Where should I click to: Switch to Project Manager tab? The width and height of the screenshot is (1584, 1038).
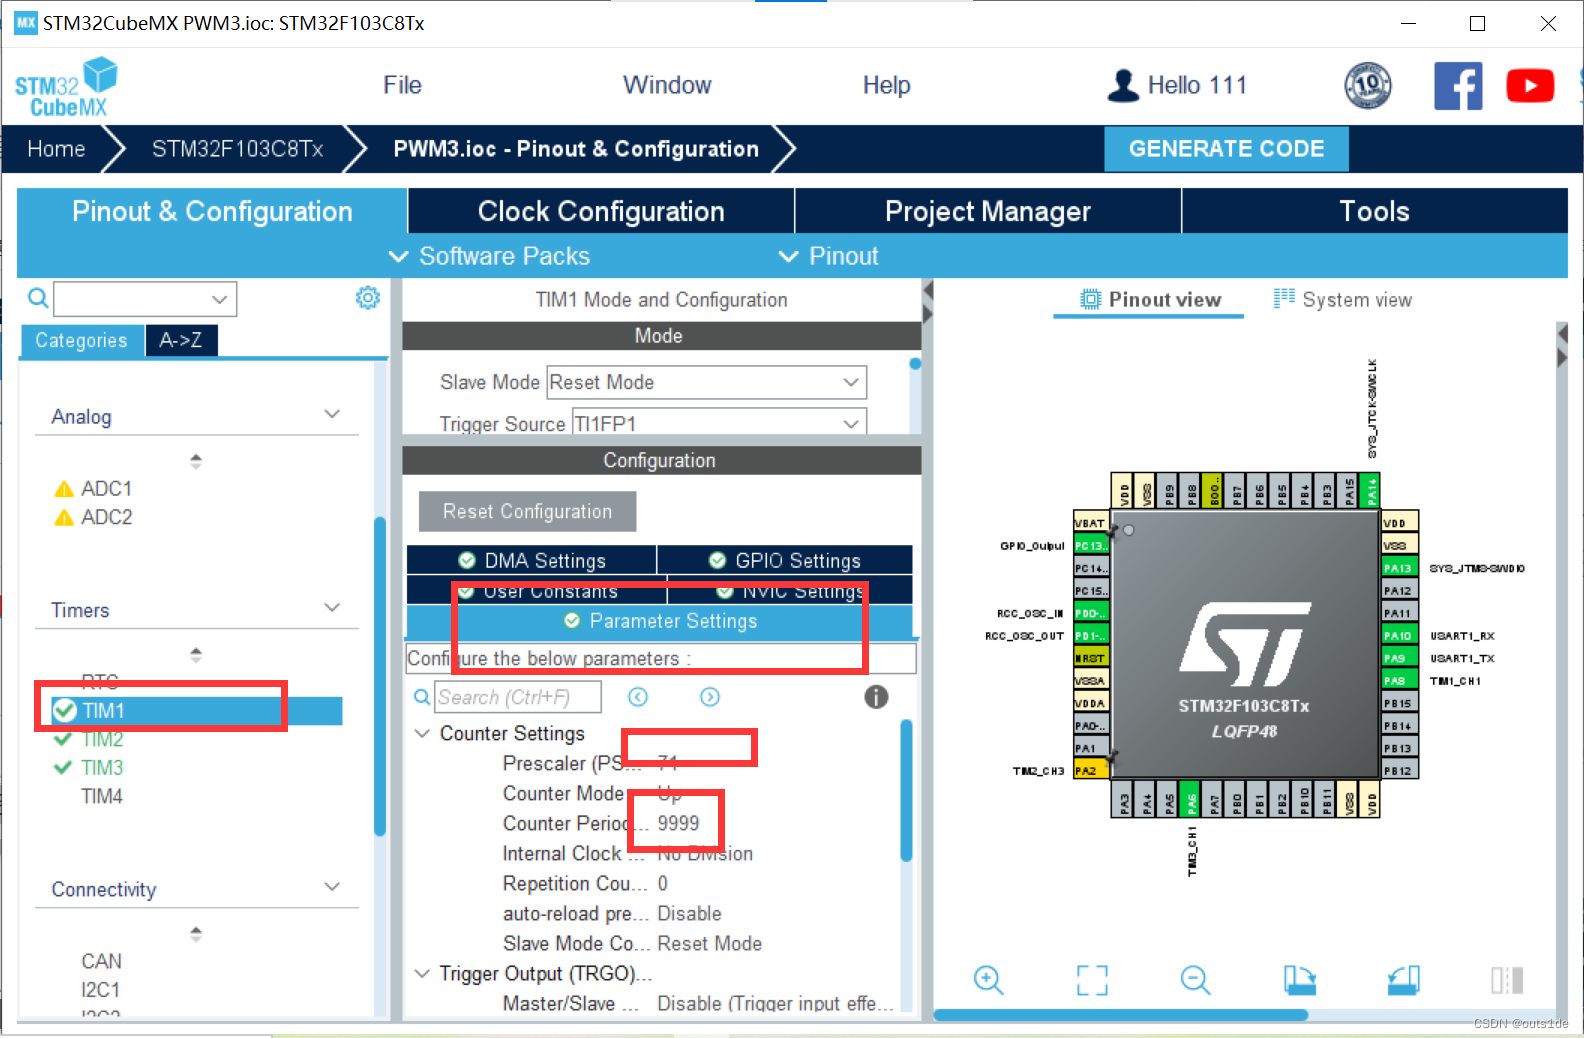pyautogui.click(x=988, y=211)
